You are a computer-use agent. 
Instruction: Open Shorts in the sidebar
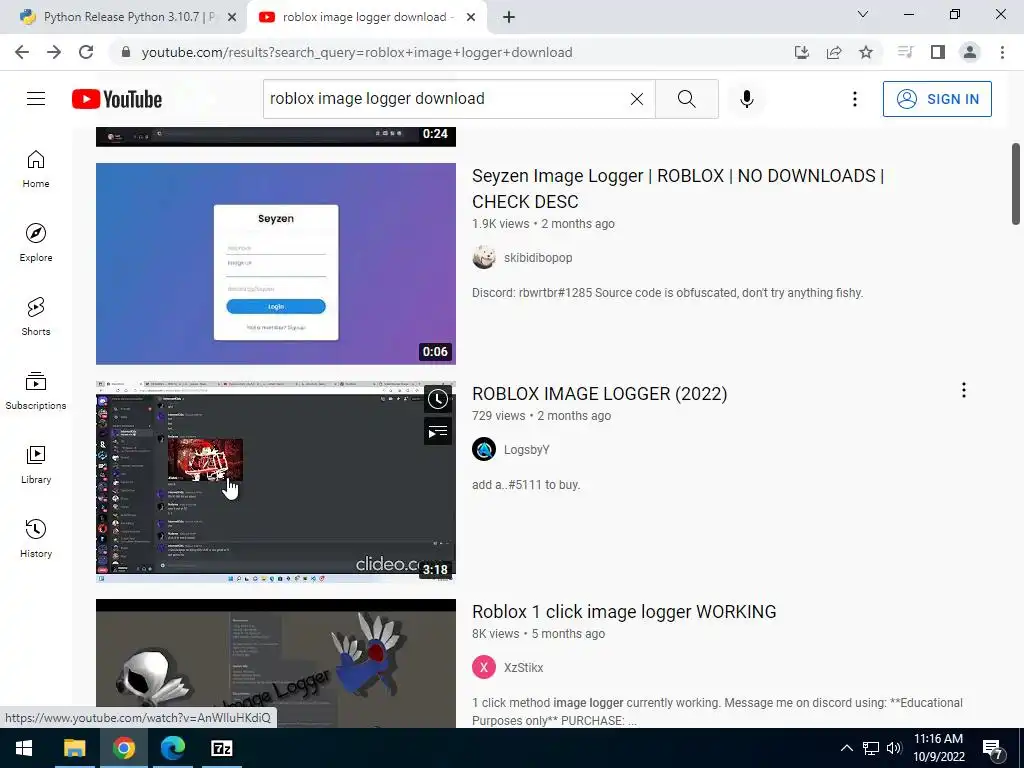pyautogui.click(x=36, y=317)
